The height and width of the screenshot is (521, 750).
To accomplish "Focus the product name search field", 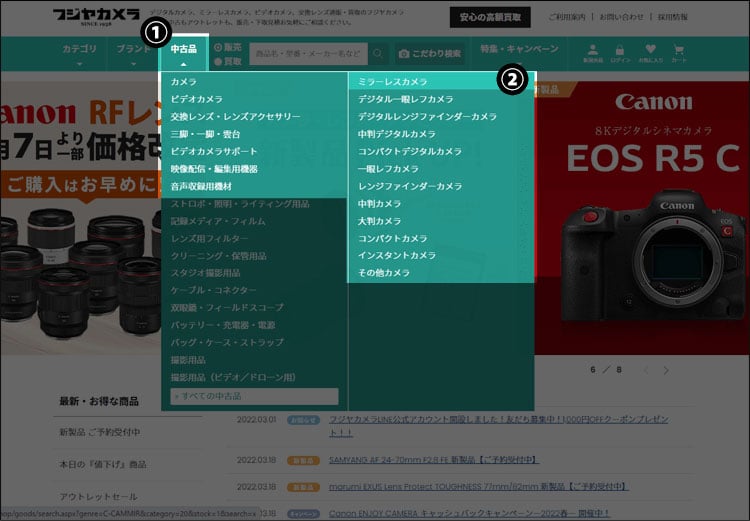I will [x=309, y=54].
